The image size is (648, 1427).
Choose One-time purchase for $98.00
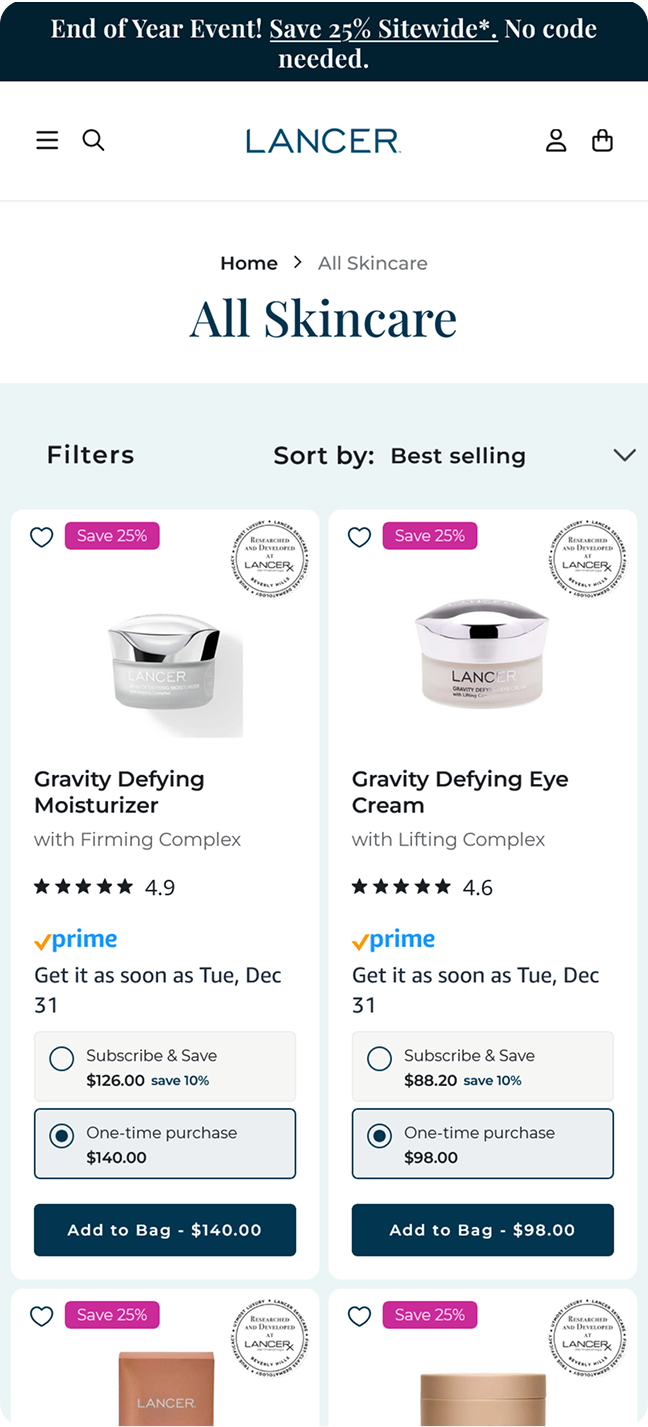(380, 1136)
